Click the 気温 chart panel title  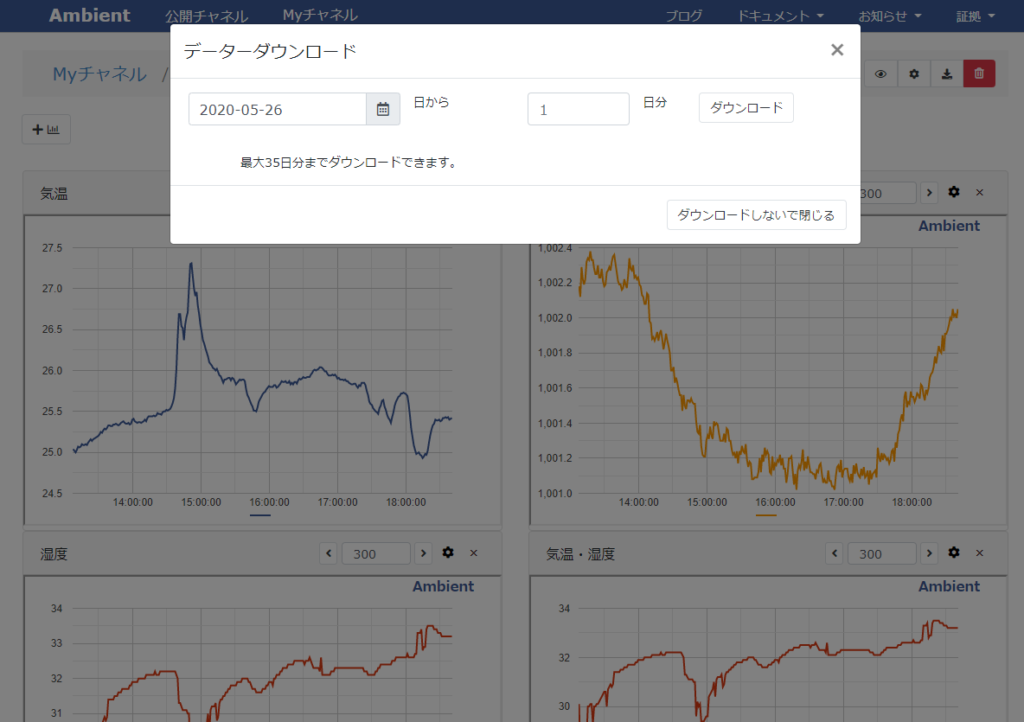coord(54,193)
